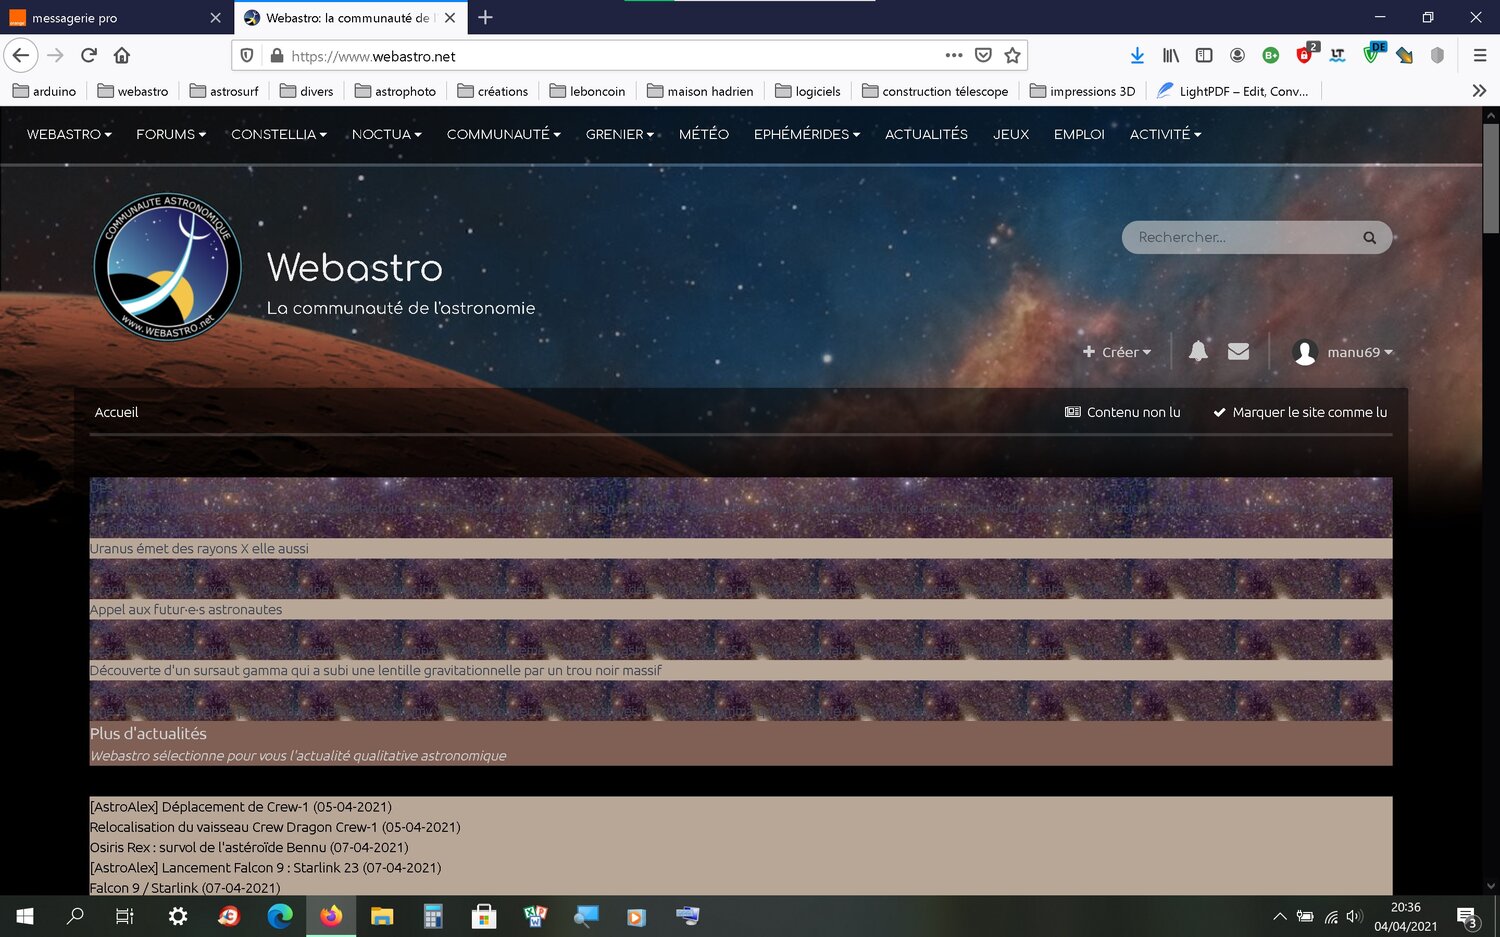
Task: Open File Explorer from the taskbar
Action: 382,916
